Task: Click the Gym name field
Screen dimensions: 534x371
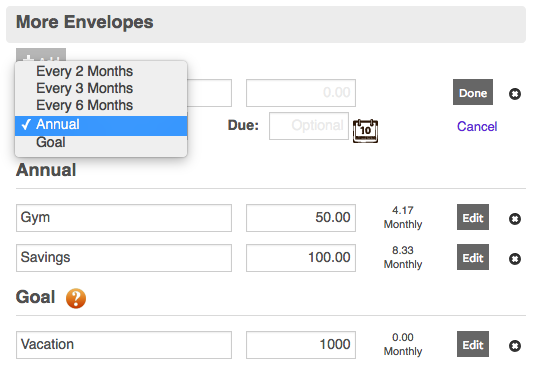Action: [124, 218]
